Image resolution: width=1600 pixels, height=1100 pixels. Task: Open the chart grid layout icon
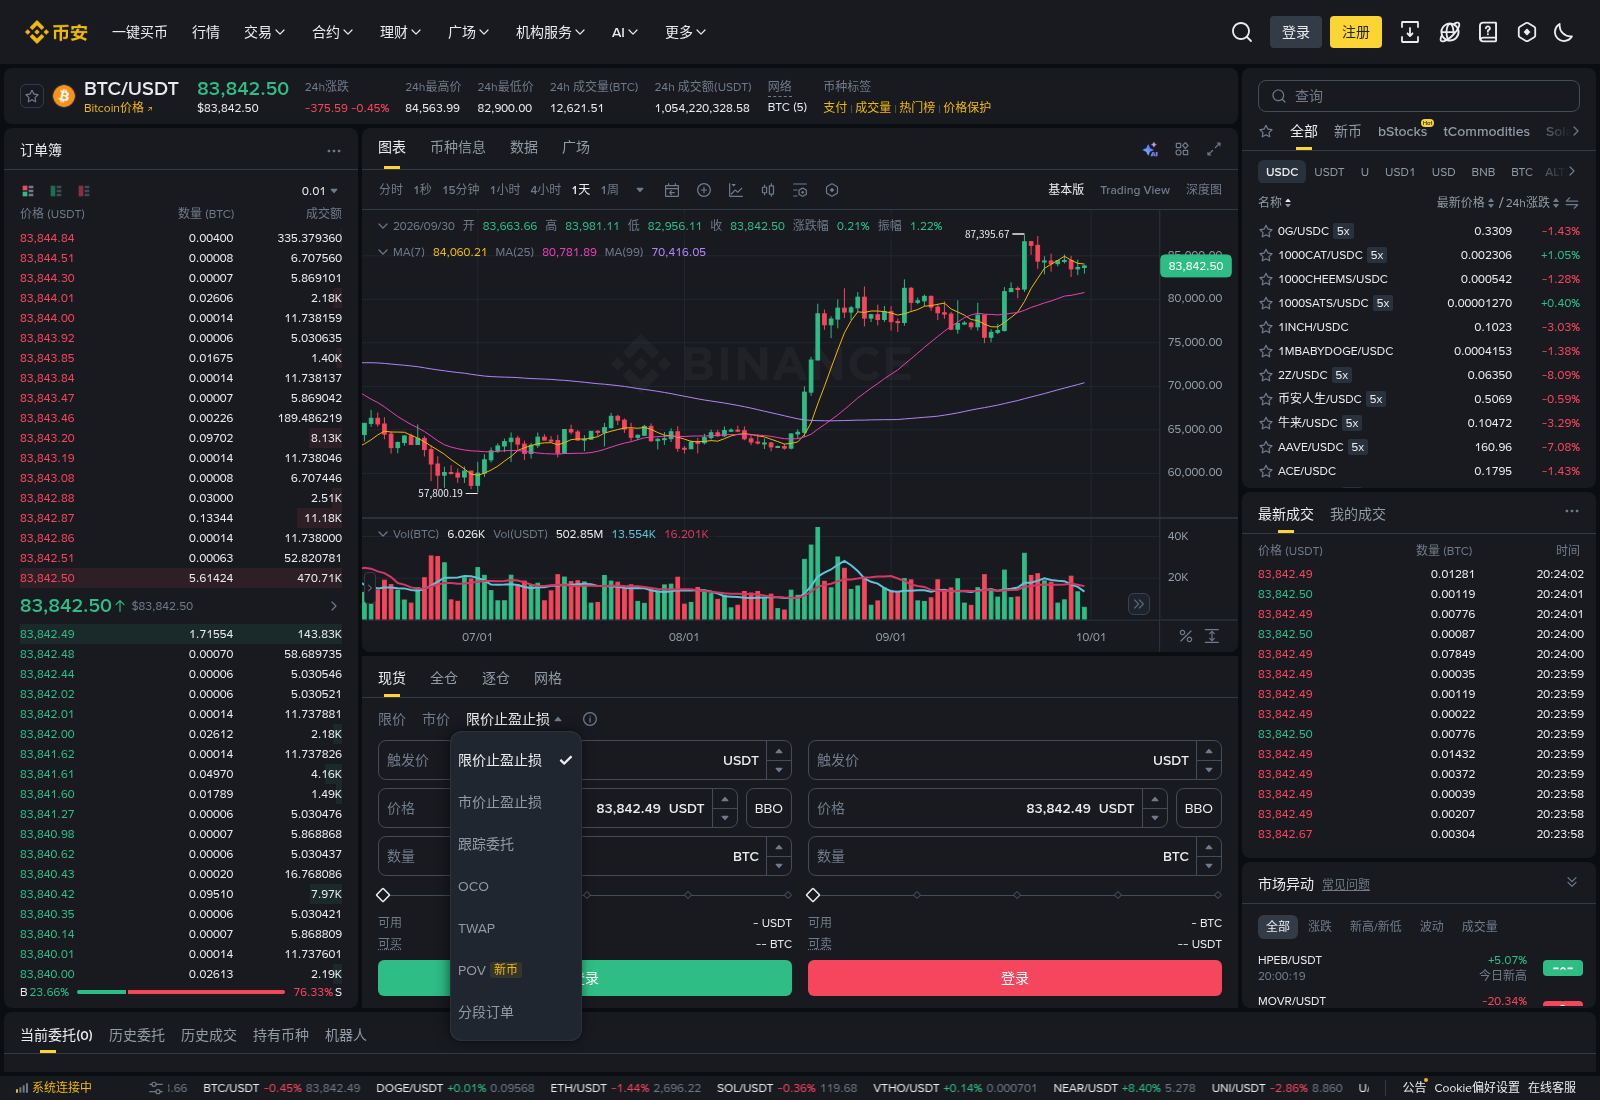click(x=1182, y=149)
